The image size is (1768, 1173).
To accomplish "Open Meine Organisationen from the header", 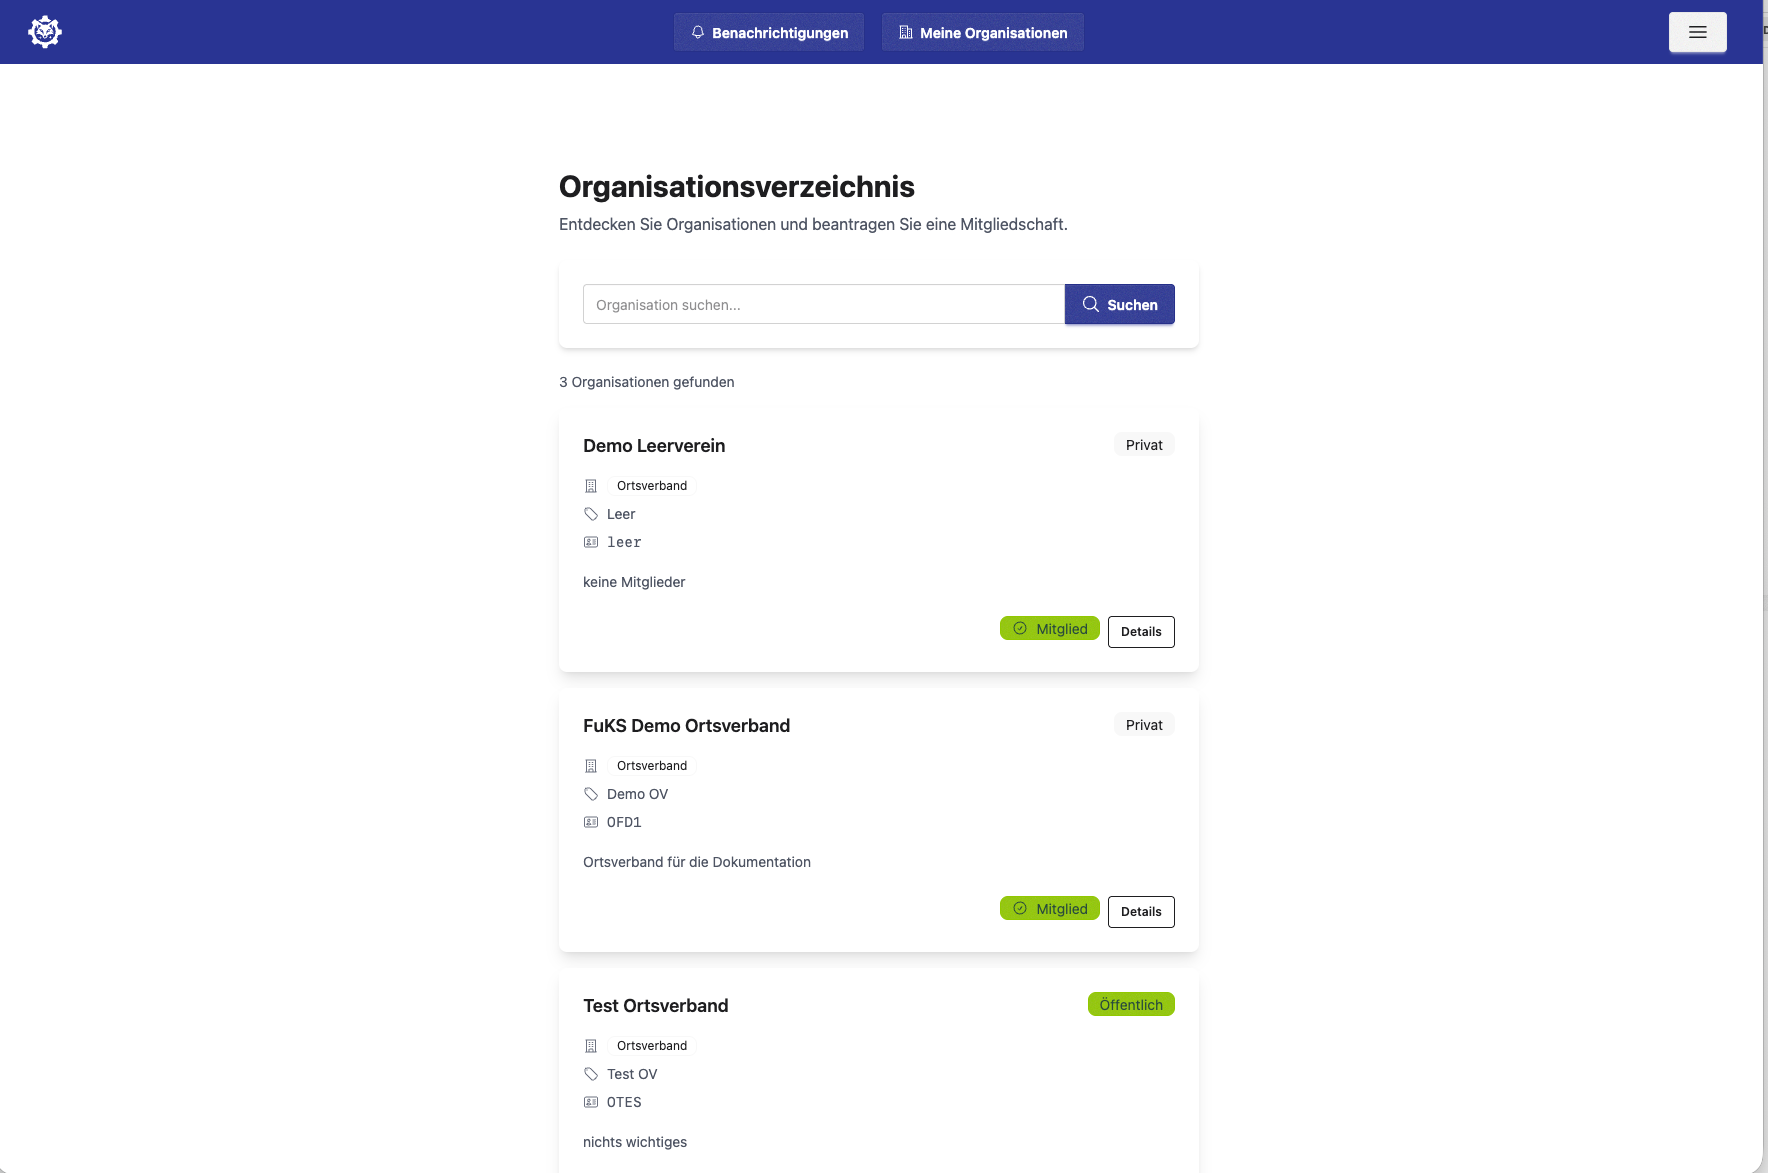I will (982, 32).
